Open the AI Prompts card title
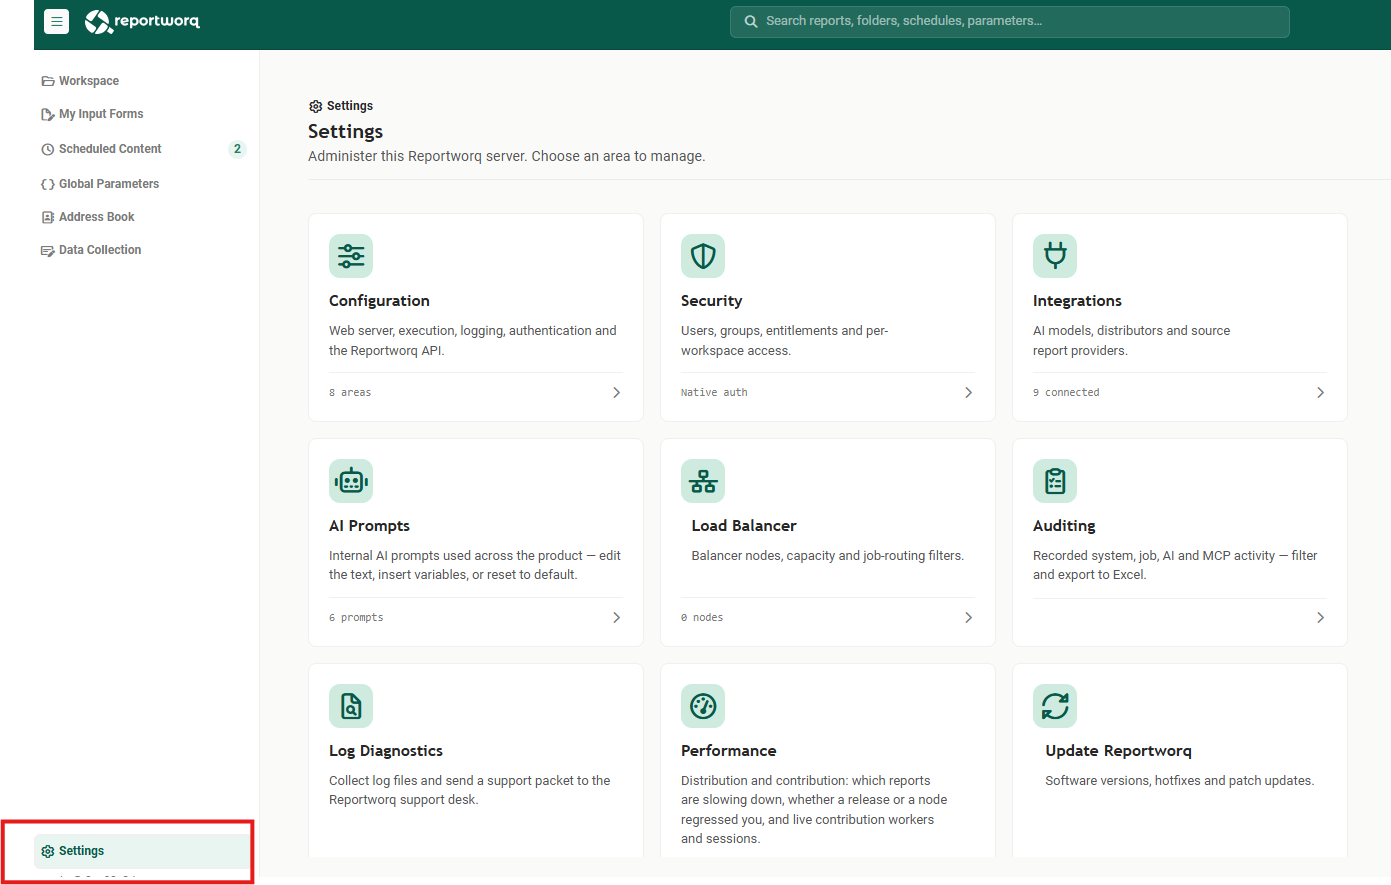The height and width of the screenshot is (885, 1391). coord(369,526)
